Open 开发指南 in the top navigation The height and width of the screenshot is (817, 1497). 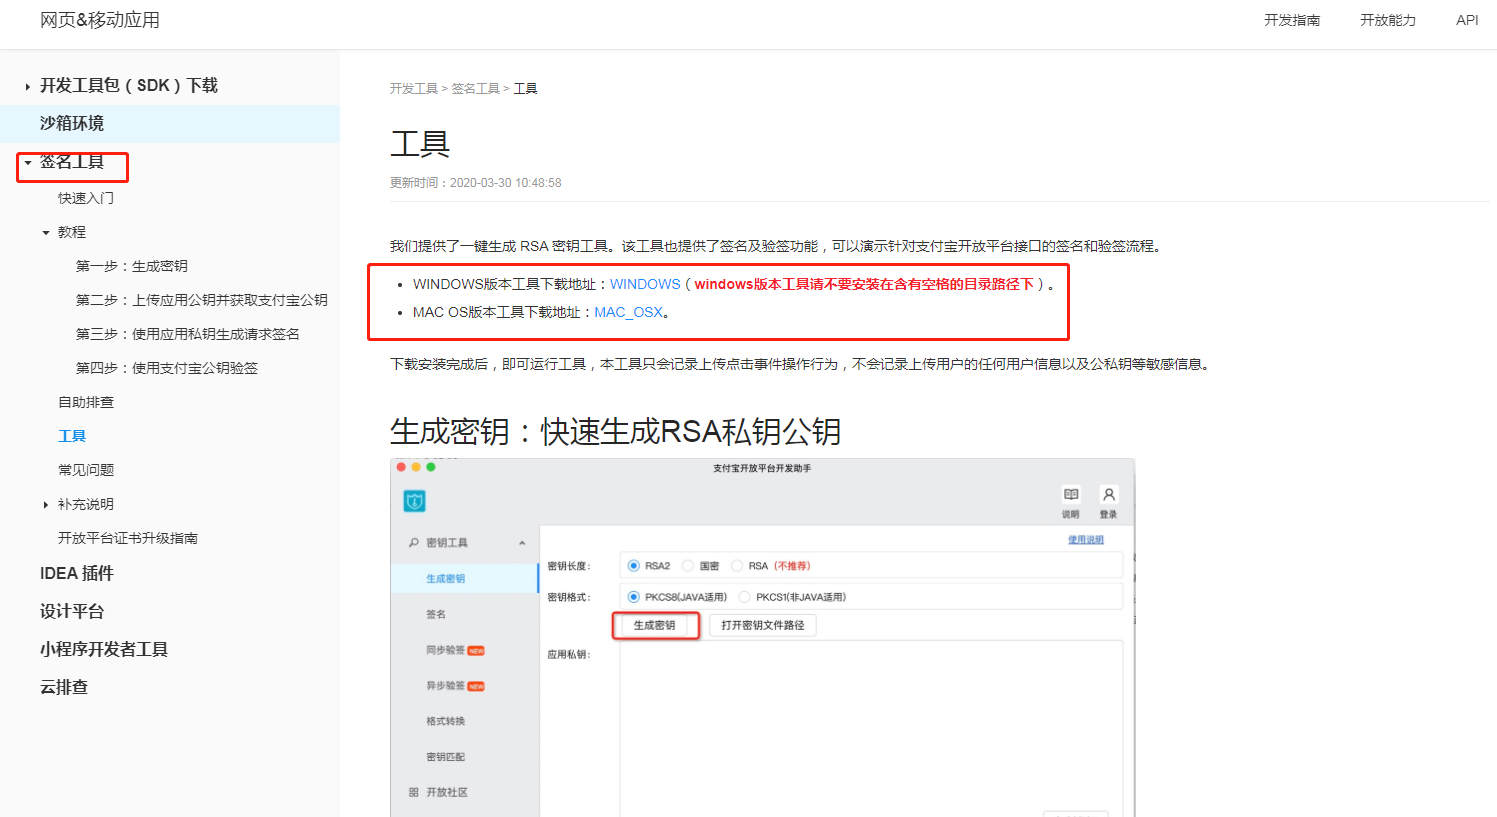tap(1292, 20)
